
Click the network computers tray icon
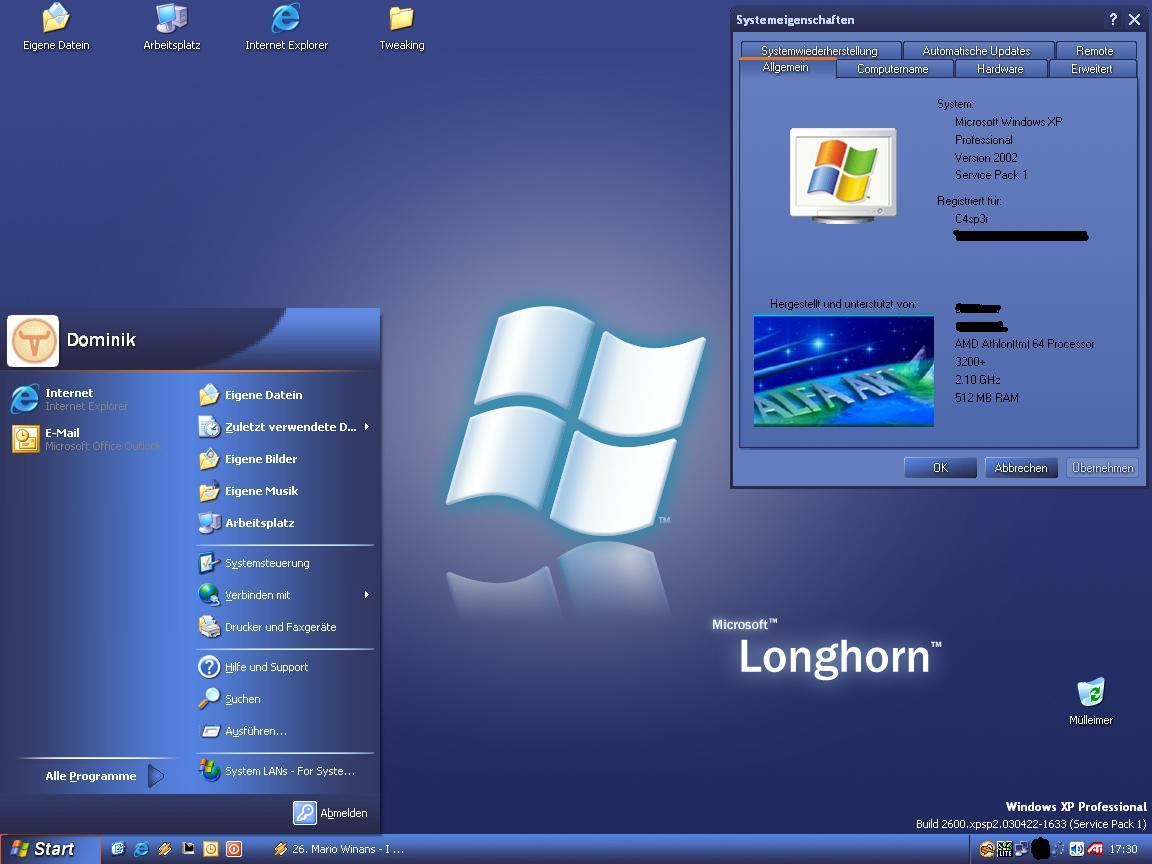(x=1021, y=849)
